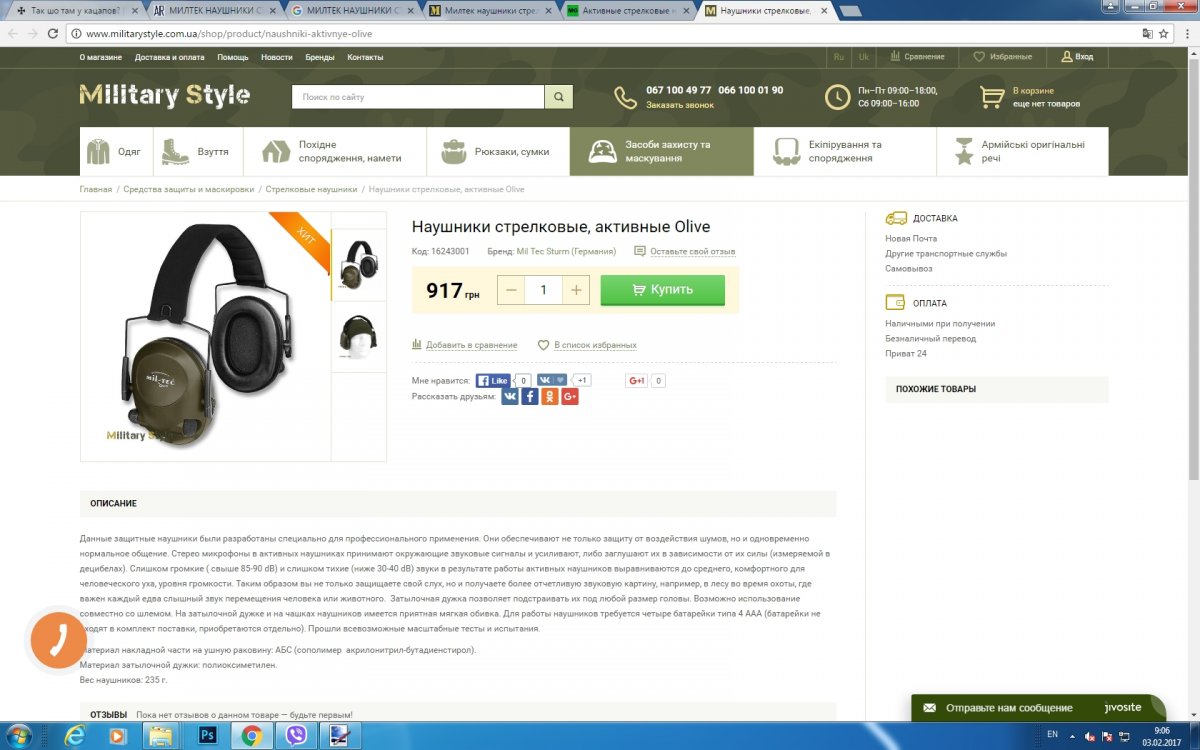Open Windows Start button
This screenshot has width=1200, height=750.
point(19,736)
